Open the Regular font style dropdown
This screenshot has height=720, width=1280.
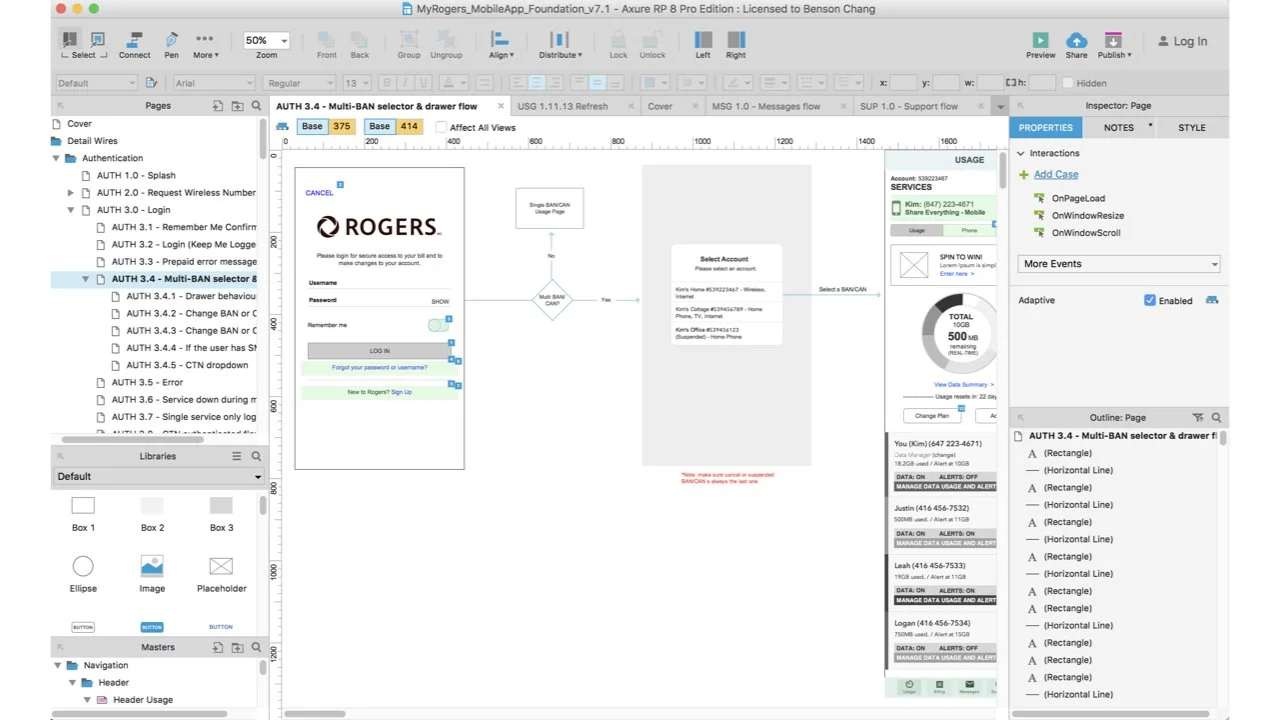coord(298,83)
